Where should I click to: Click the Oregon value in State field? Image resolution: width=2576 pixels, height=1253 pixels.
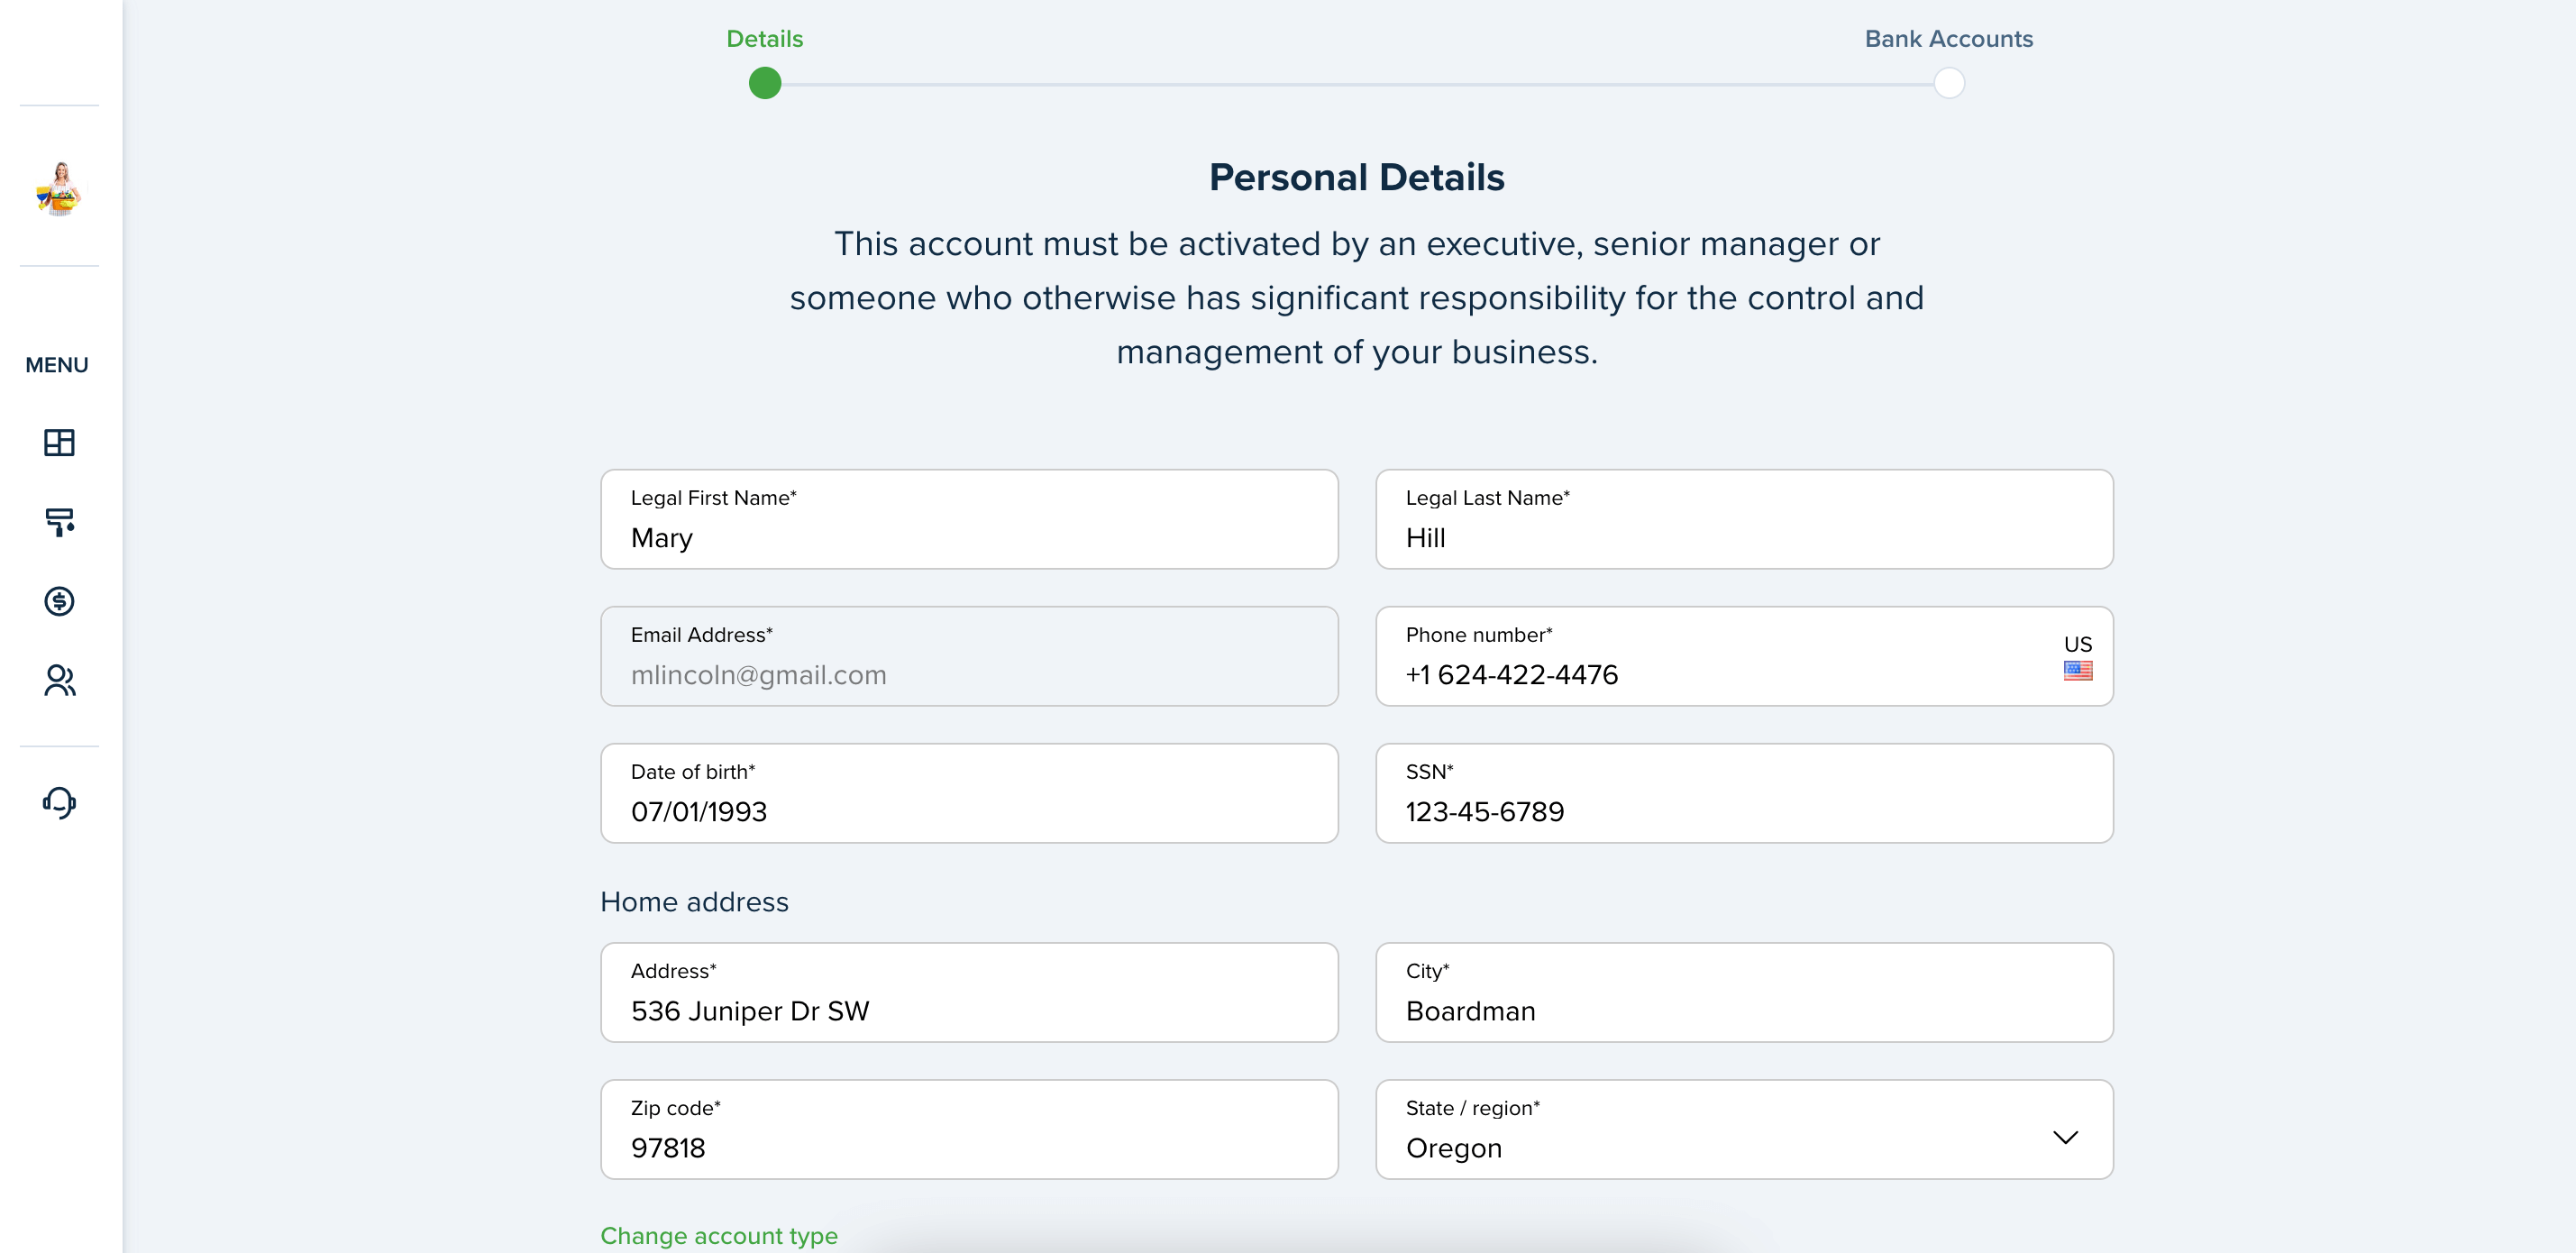pyautogui.click(x=1454, y=1149)
